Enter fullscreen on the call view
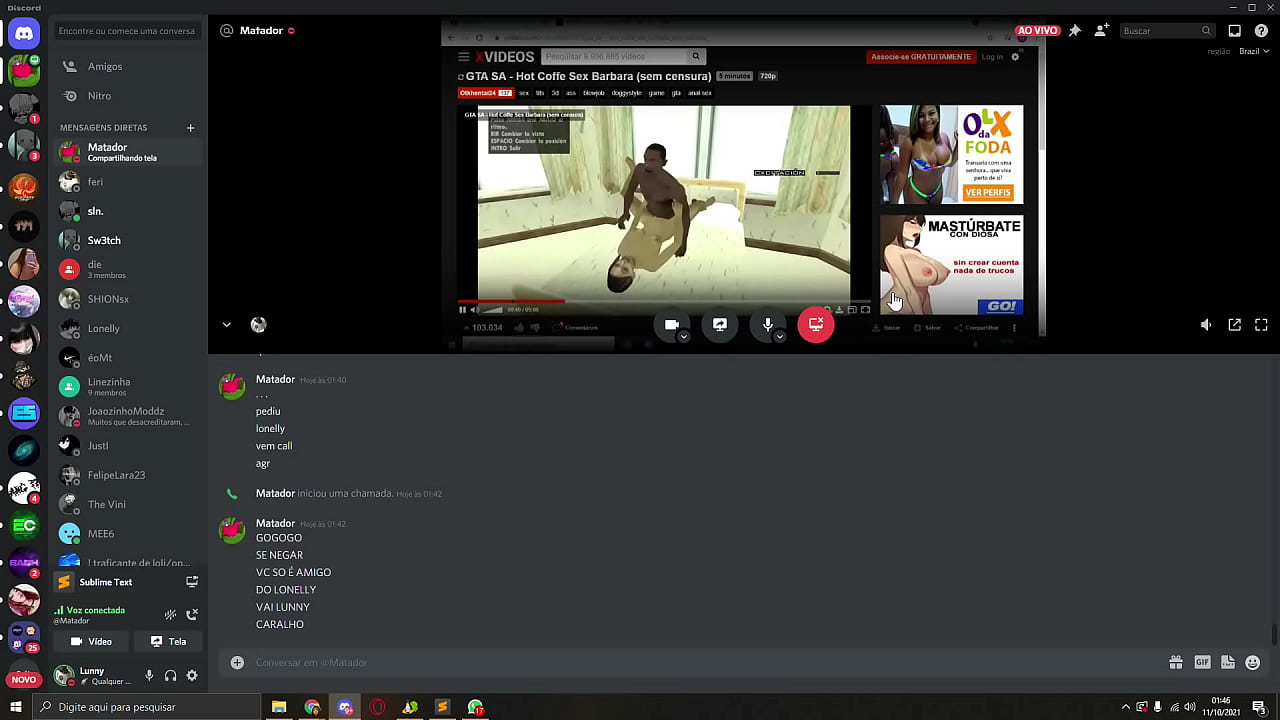This screenshot has width=1280, height=720. pos(1261,325)
